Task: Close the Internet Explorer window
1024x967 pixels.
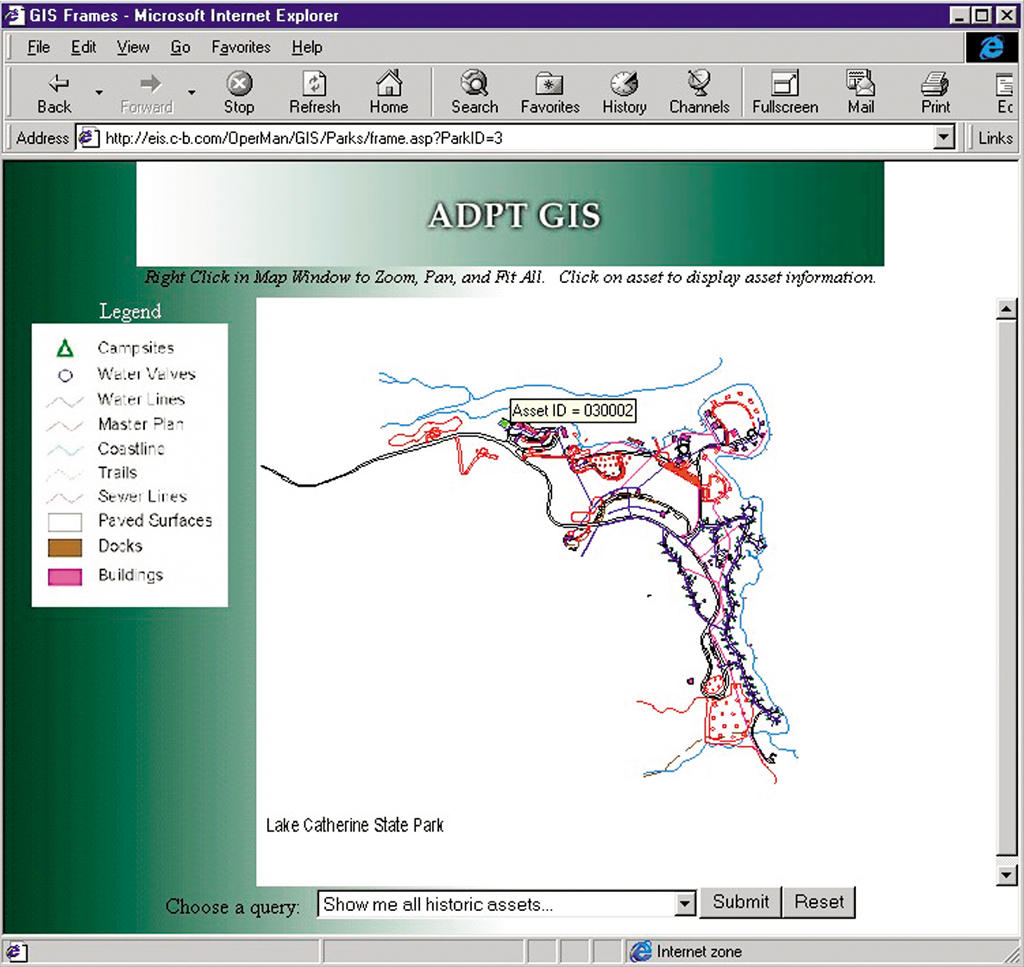Action: coord(1006,15)
